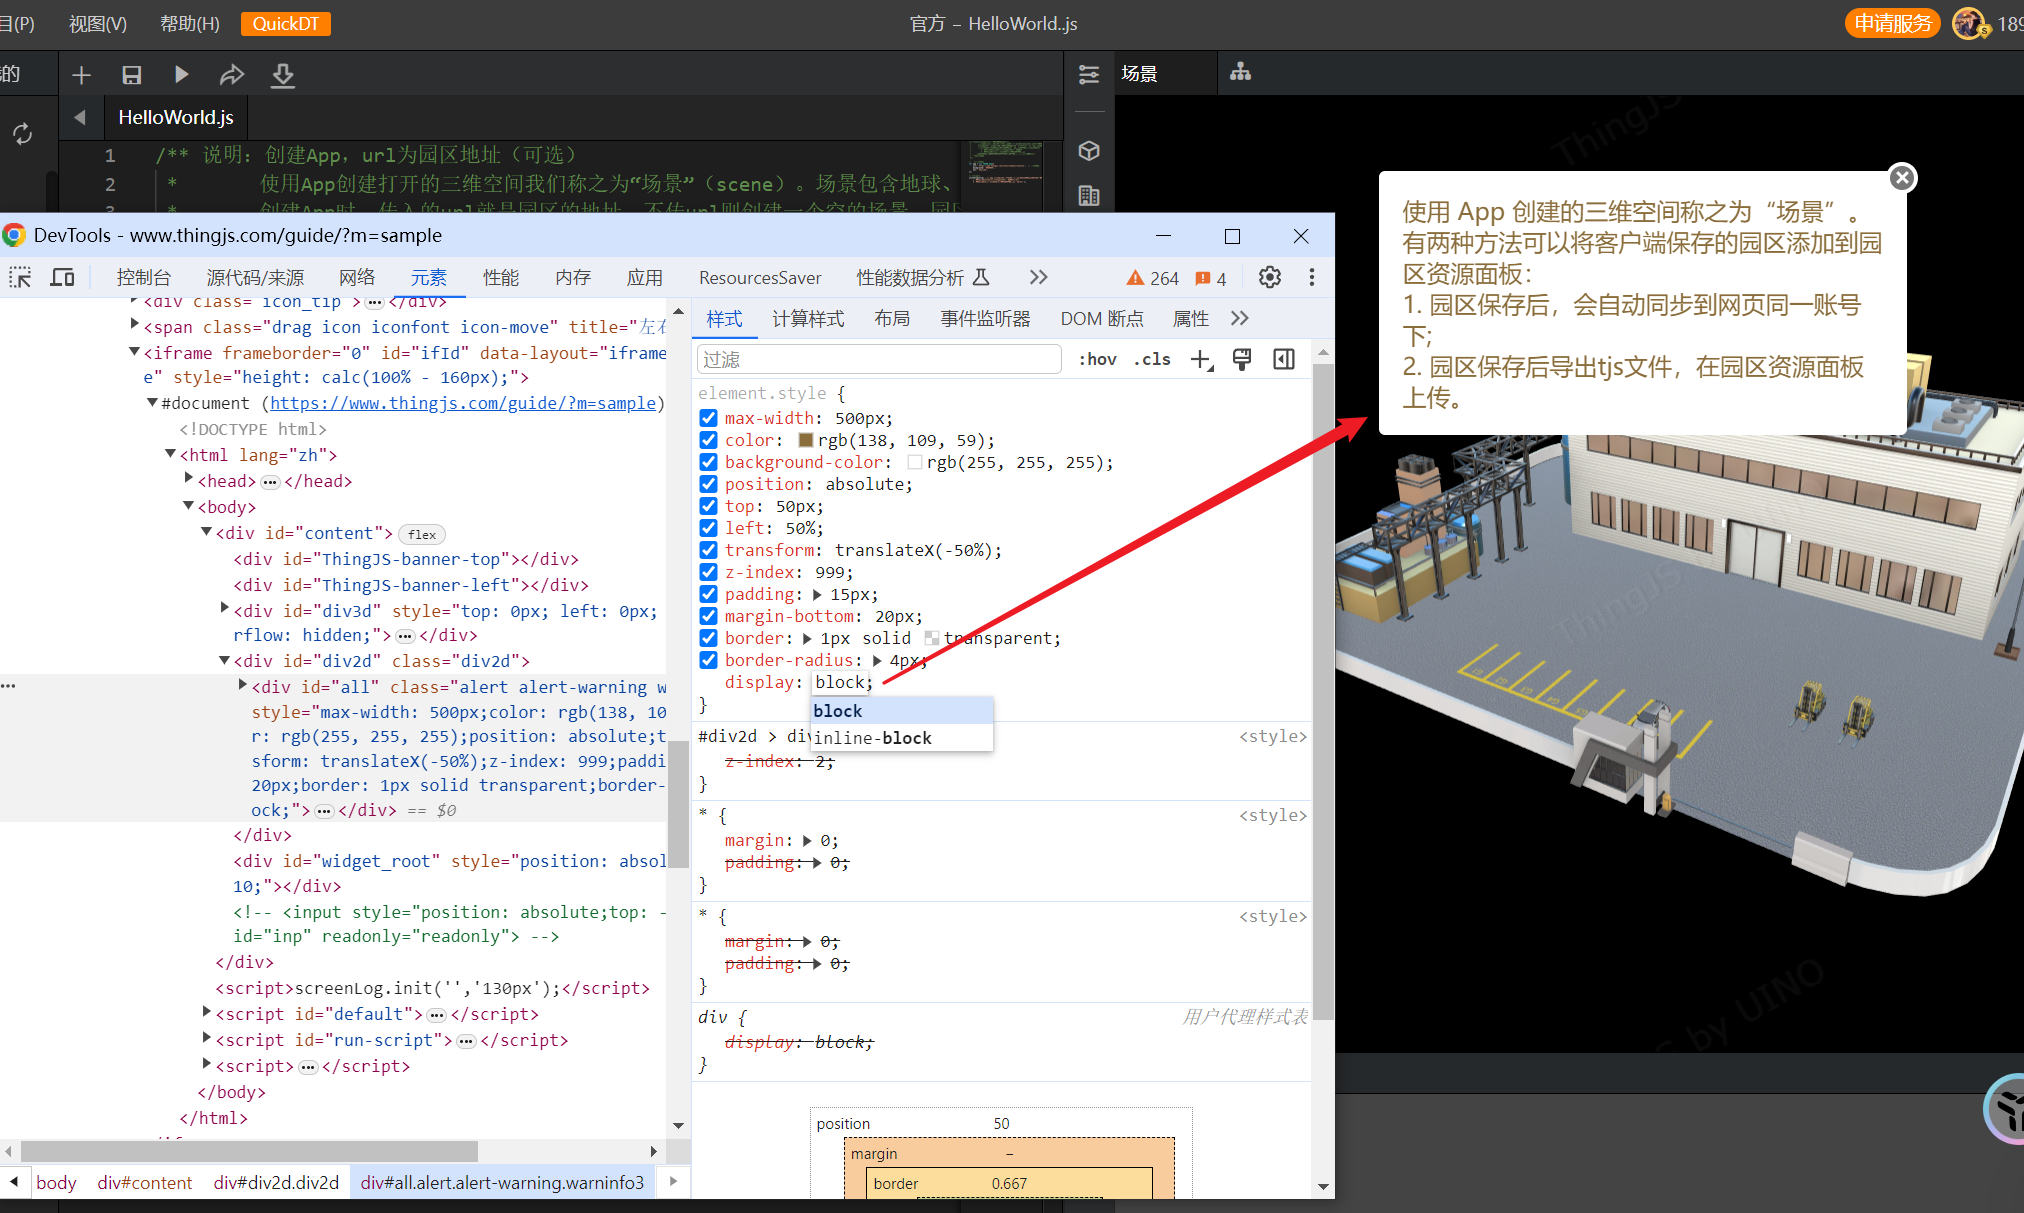Click the paint roller rendering icon in Styles
The width and height of the screenshot is (2024, 1213).
pyautogui.click(x=1242, y=359)
